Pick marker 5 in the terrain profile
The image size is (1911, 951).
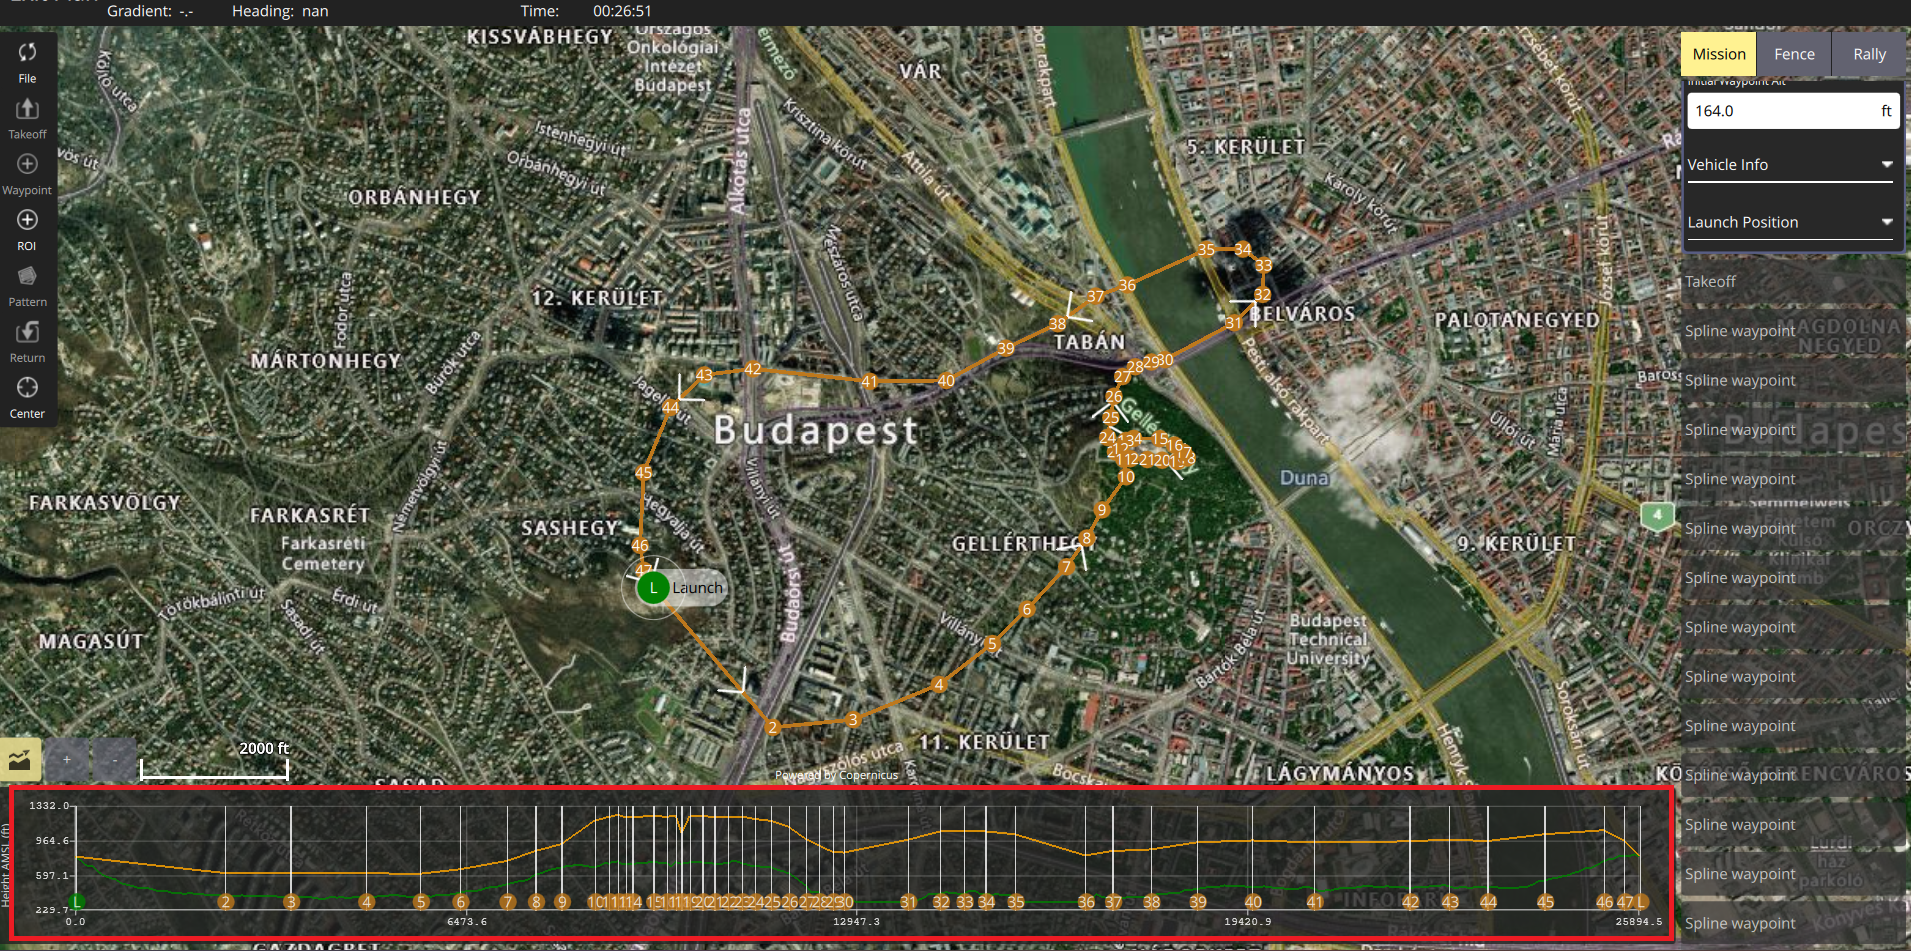click(x=421, y=902)
